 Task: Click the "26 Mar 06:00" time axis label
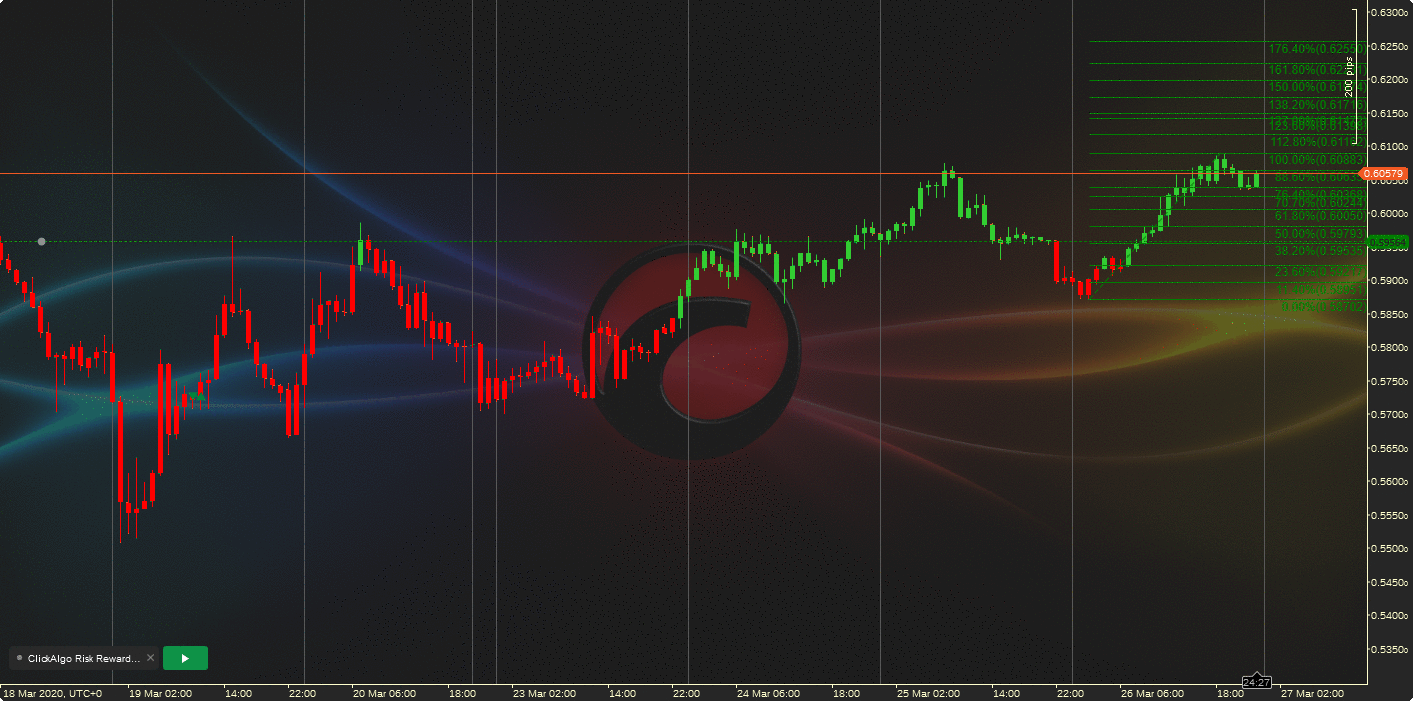1152,693
